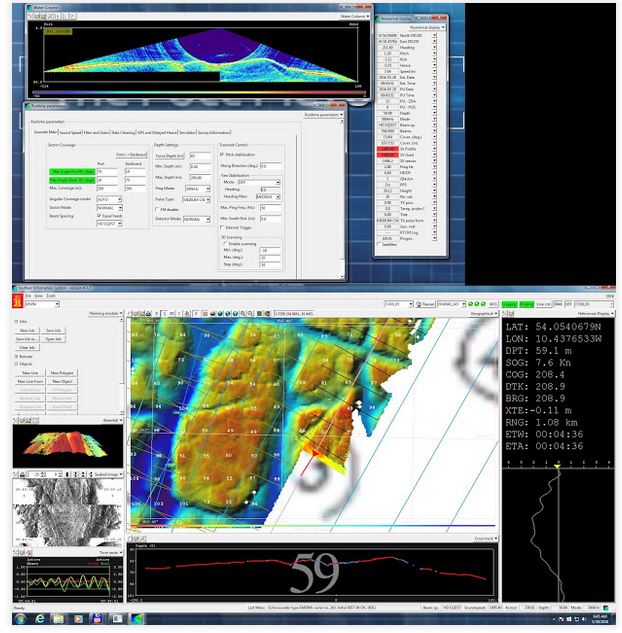This screenshot has height=633, width=622.
Task: Check the Enable scanning option
Action: pos(227,243)
